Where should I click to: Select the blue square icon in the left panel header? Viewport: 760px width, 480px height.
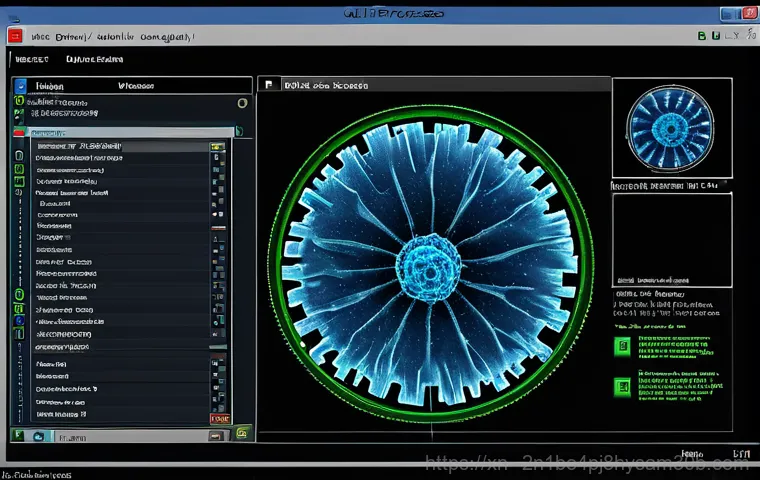(x=20, y=86)
